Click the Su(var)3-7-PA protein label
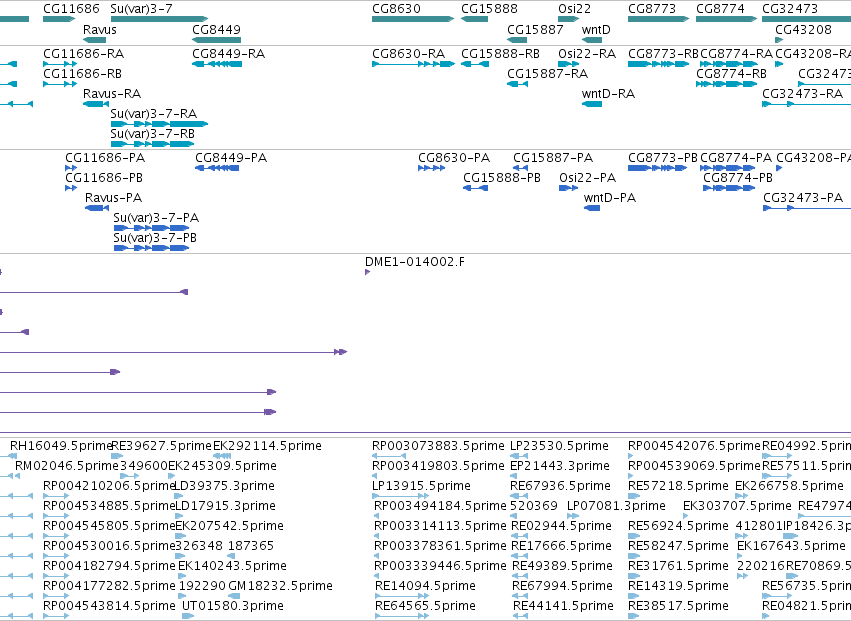 (156, 218)
